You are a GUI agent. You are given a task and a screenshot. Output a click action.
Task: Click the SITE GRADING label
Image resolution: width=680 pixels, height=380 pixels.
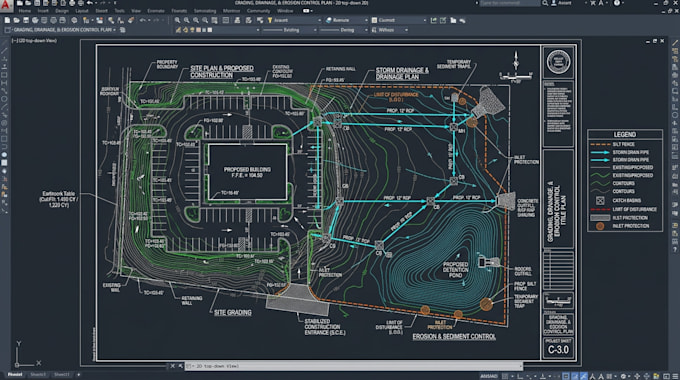point(232,312)
